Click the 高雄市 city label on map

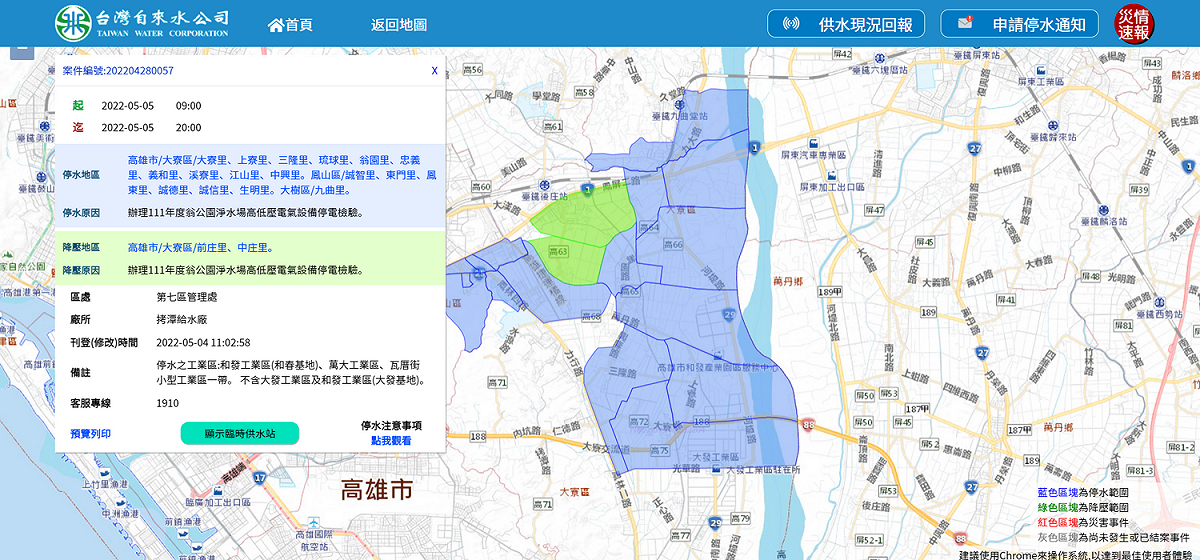tap(377, 490)
